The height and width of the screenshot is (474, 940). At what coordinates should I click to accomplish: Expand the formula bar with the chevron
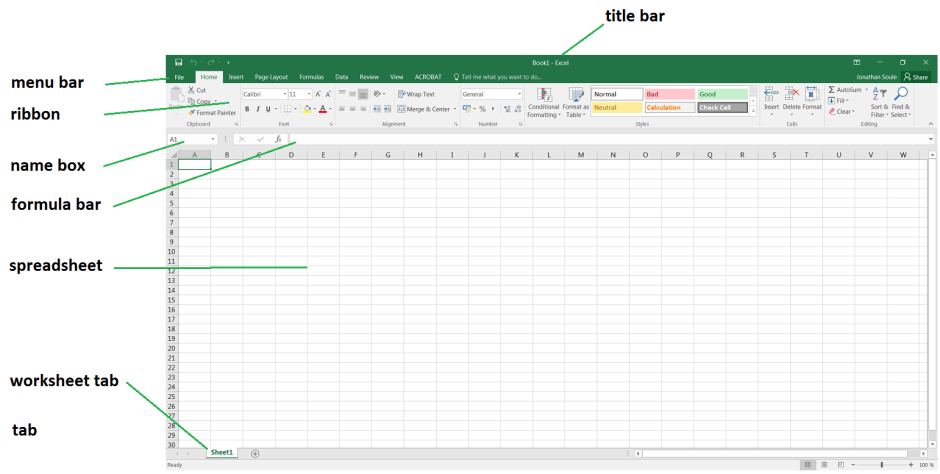pyautogui.click(x=931, y=139)
